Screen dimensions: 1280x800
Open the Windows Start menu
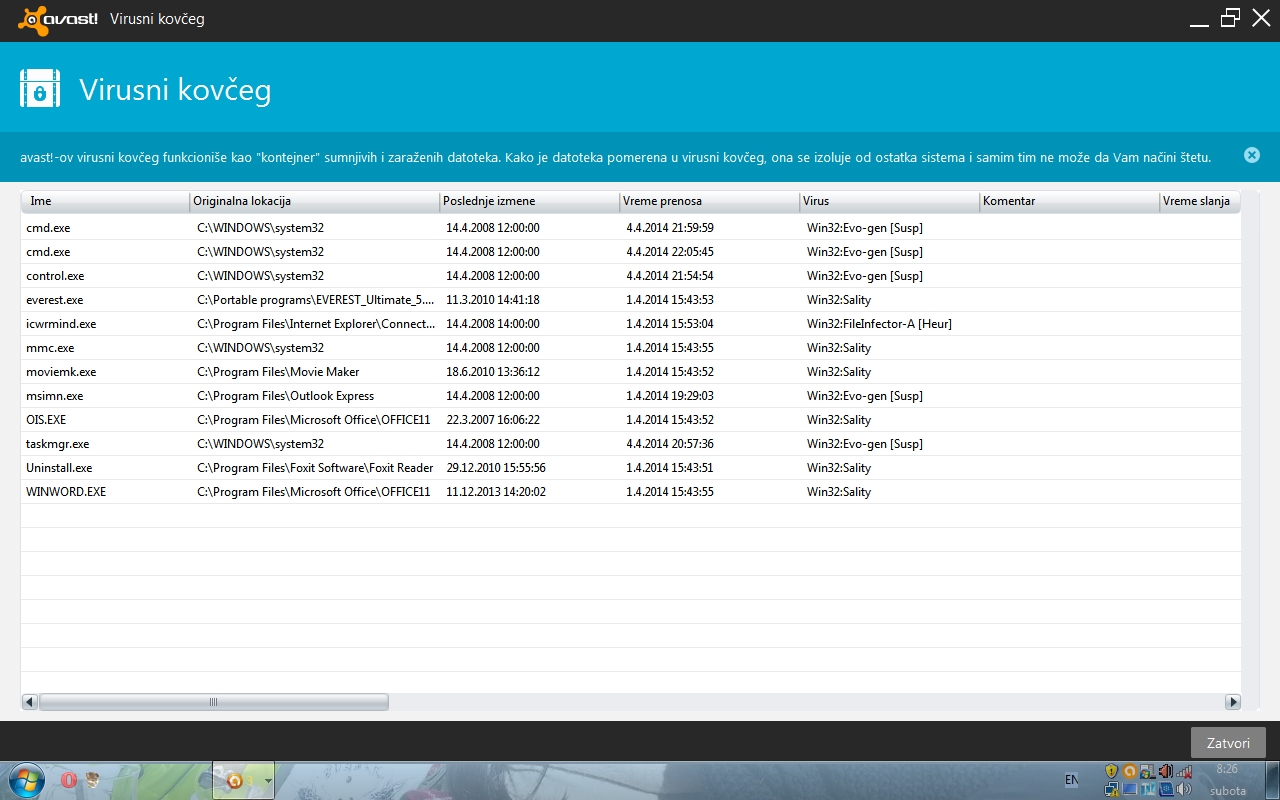25,780
